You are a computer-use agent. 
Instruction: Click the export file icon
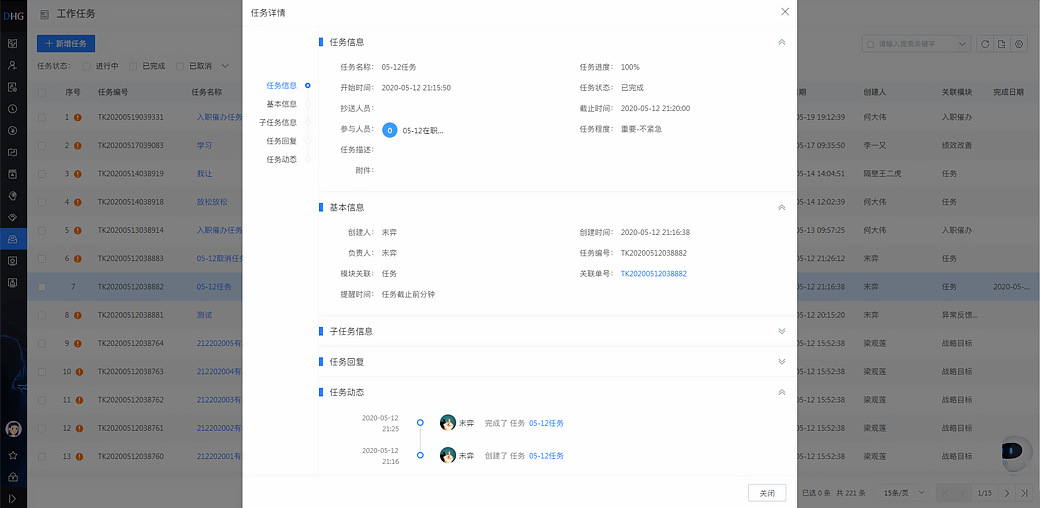click(x=1002, y=45)
